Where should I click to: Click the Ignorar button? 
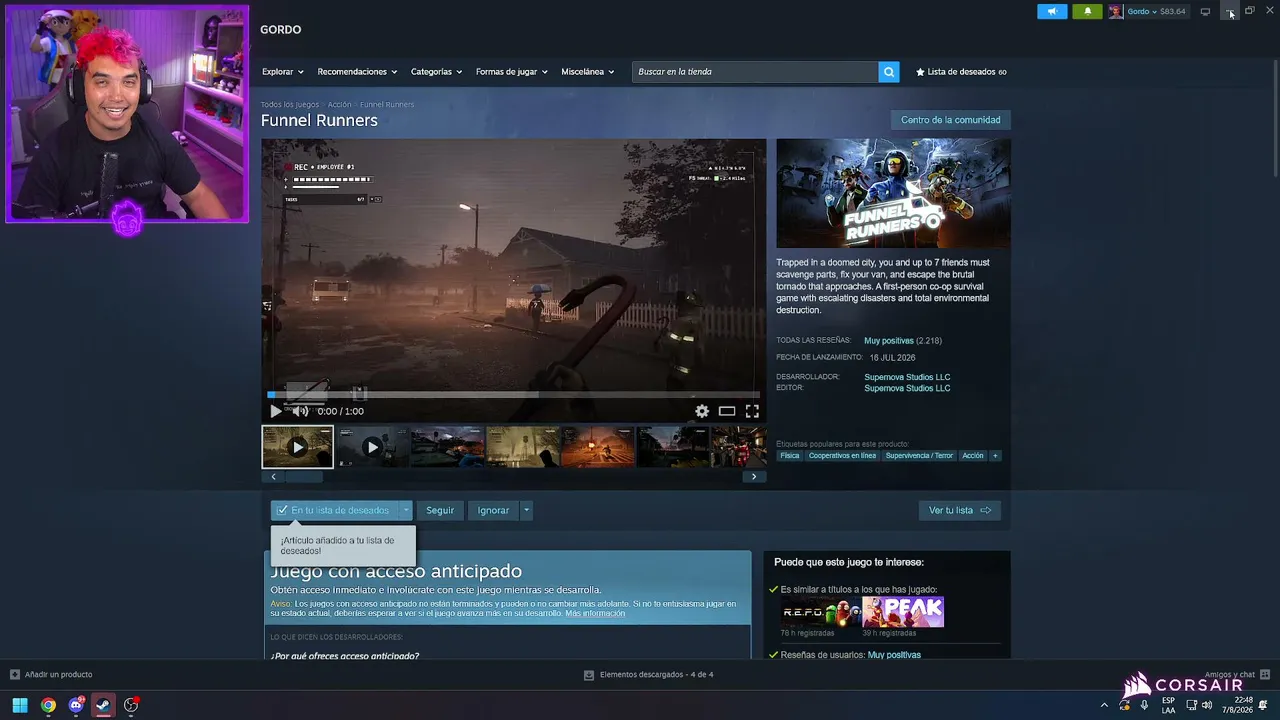[x=493, y=510]
